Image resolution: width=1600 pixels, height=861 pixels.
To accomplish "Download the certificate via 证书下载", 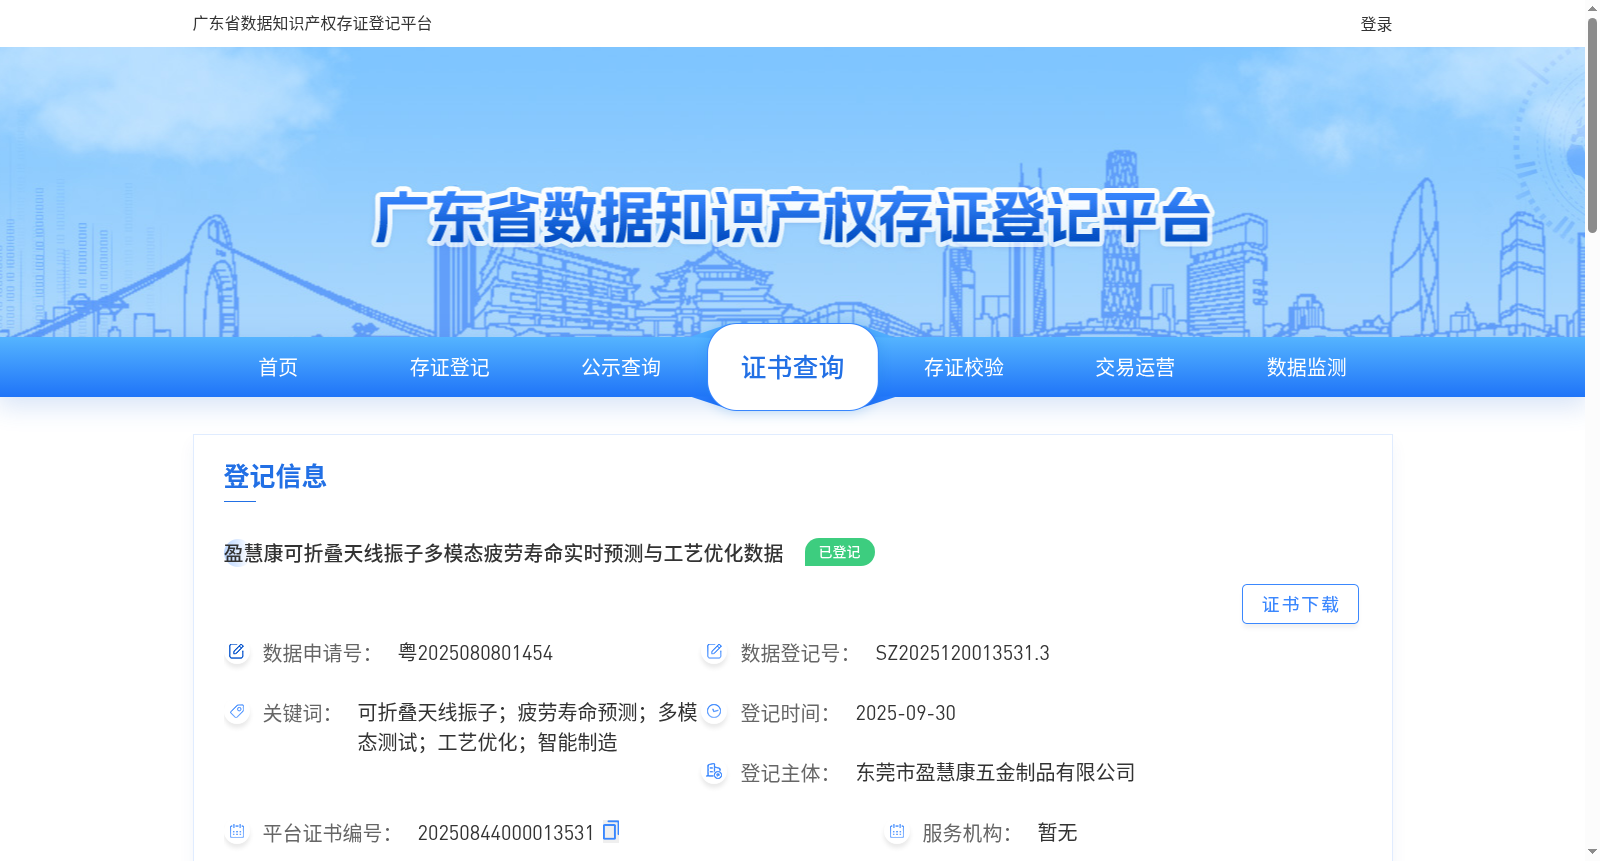I will click(x=1300, y=604).
